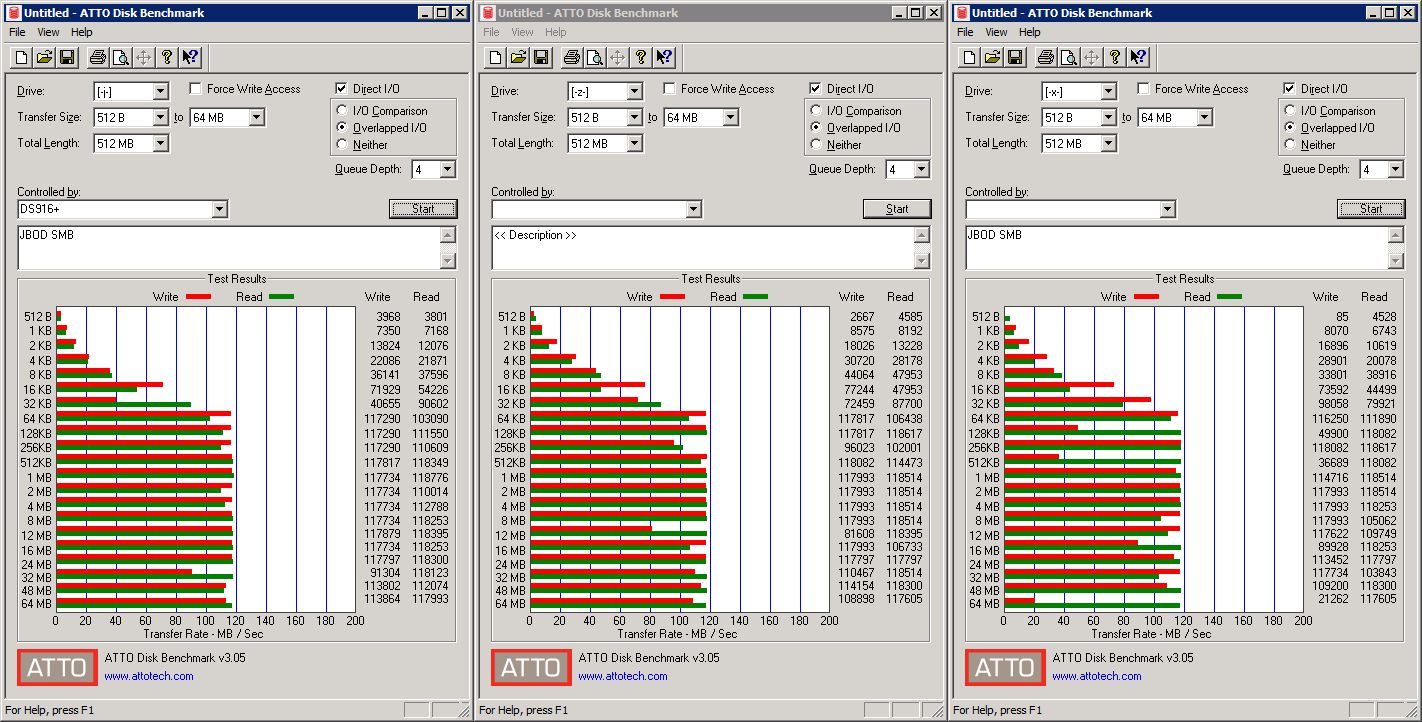Uncheck Direct I/O in middle window

tap(816, 89)
